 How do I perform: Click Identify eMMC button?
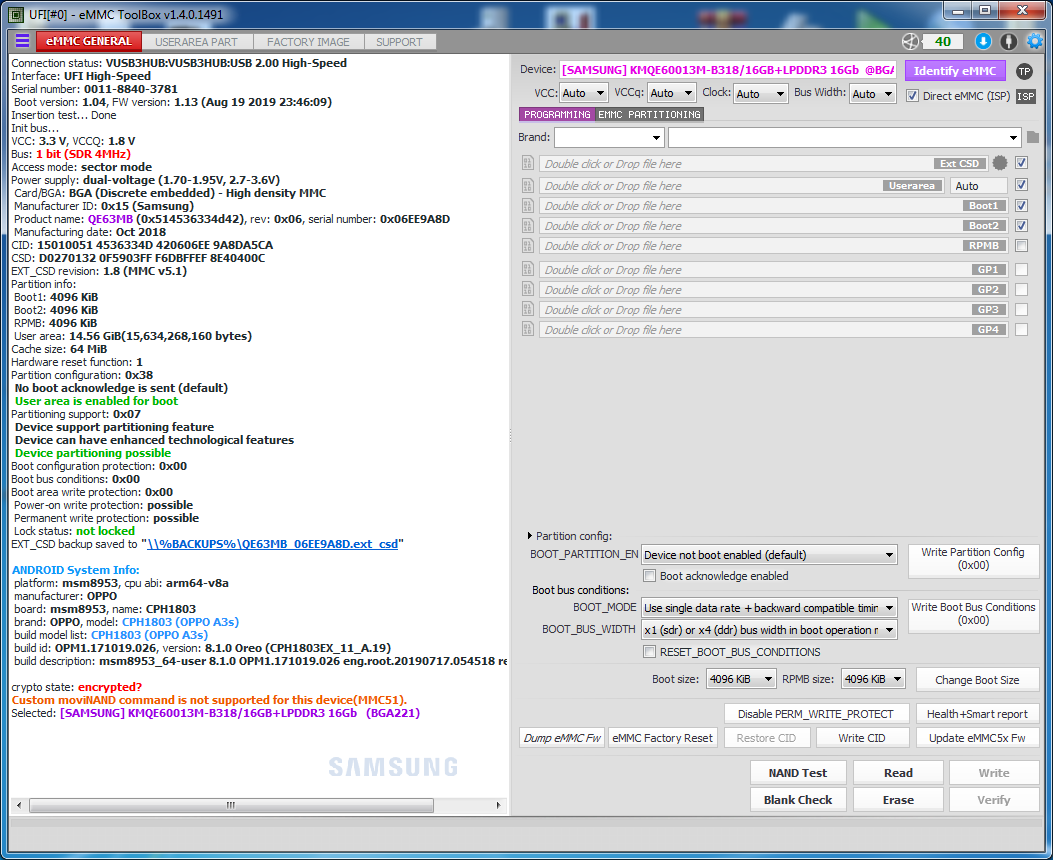(x=955, y=71)
